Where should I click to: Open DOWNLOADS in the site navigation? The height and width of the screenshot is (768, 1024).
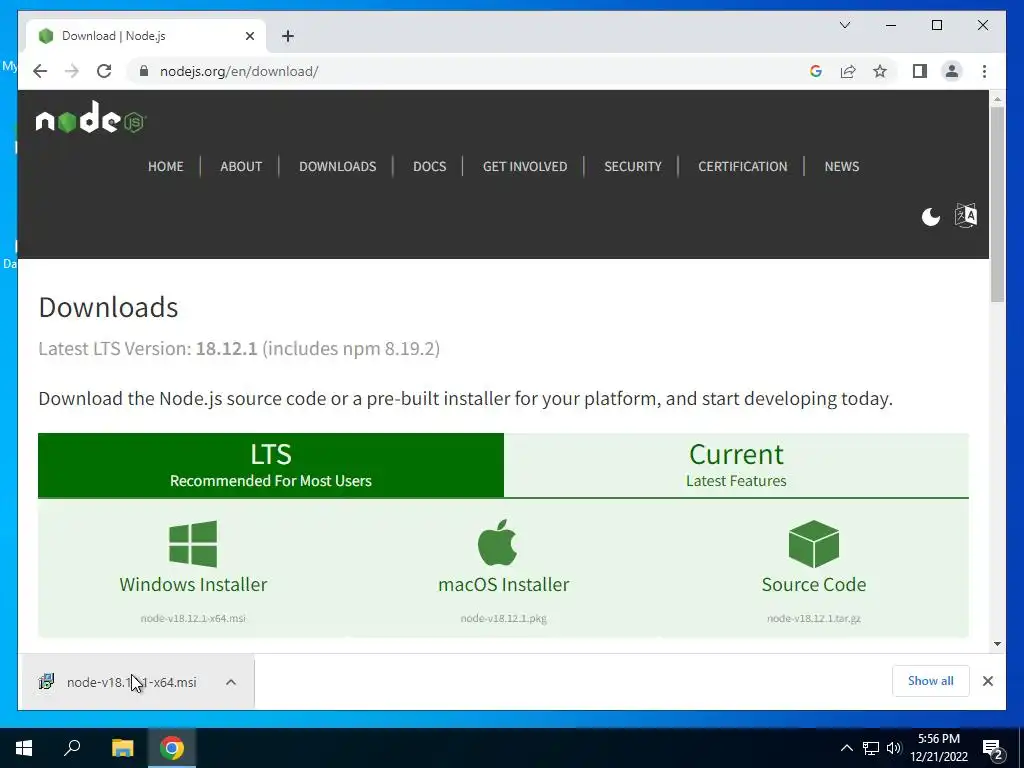[338, 167]
